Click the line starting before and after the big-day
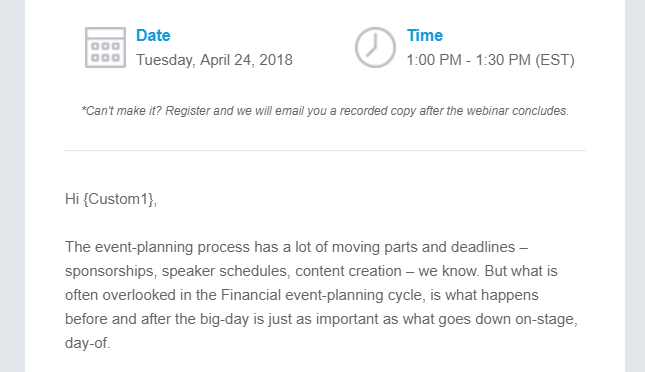645x372 pixels. (x=321, y=319)
